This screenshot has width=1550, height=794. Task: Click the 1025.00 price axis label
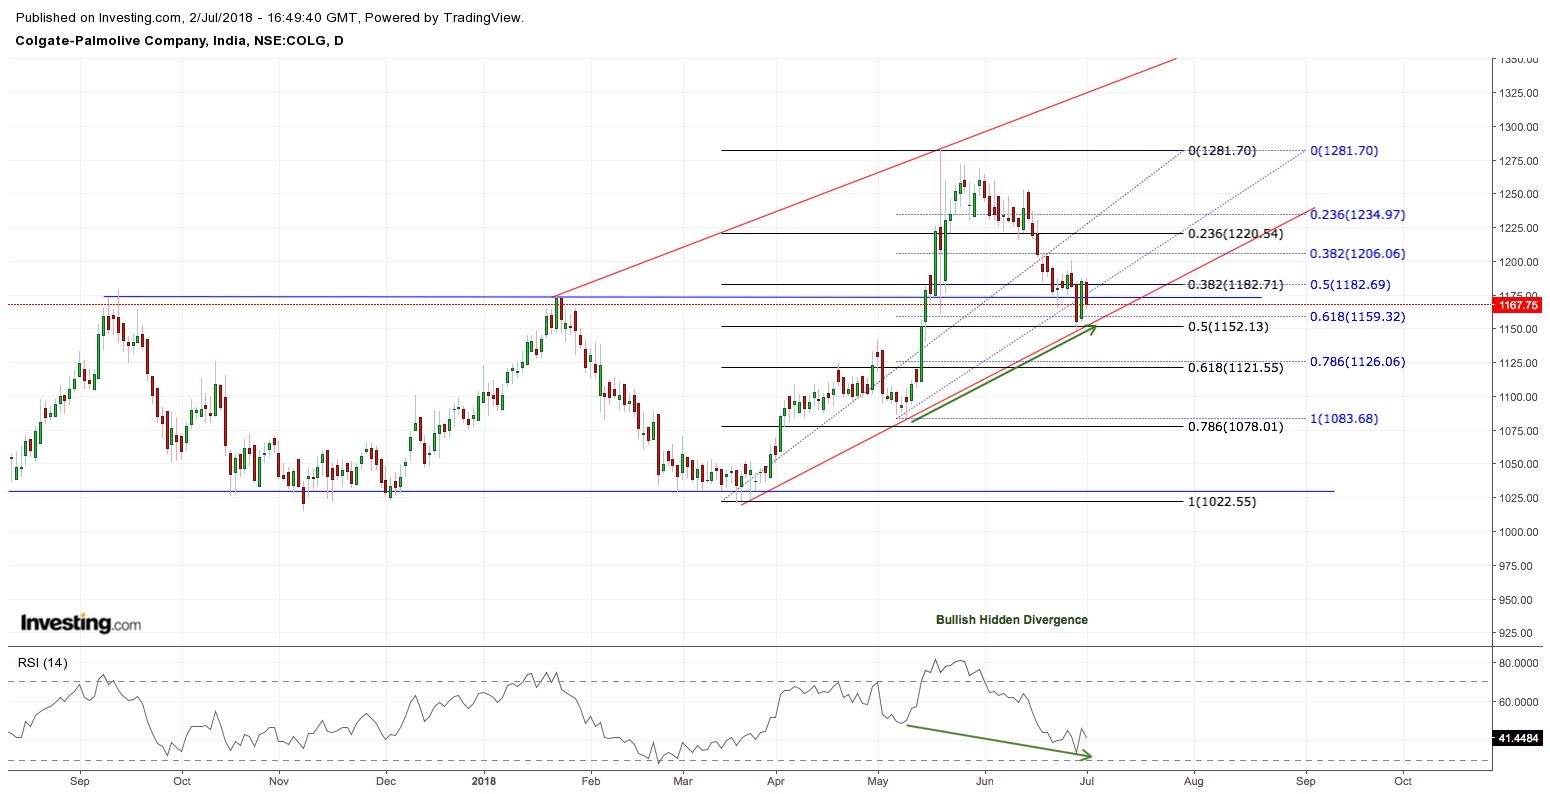click(1519, 498)
